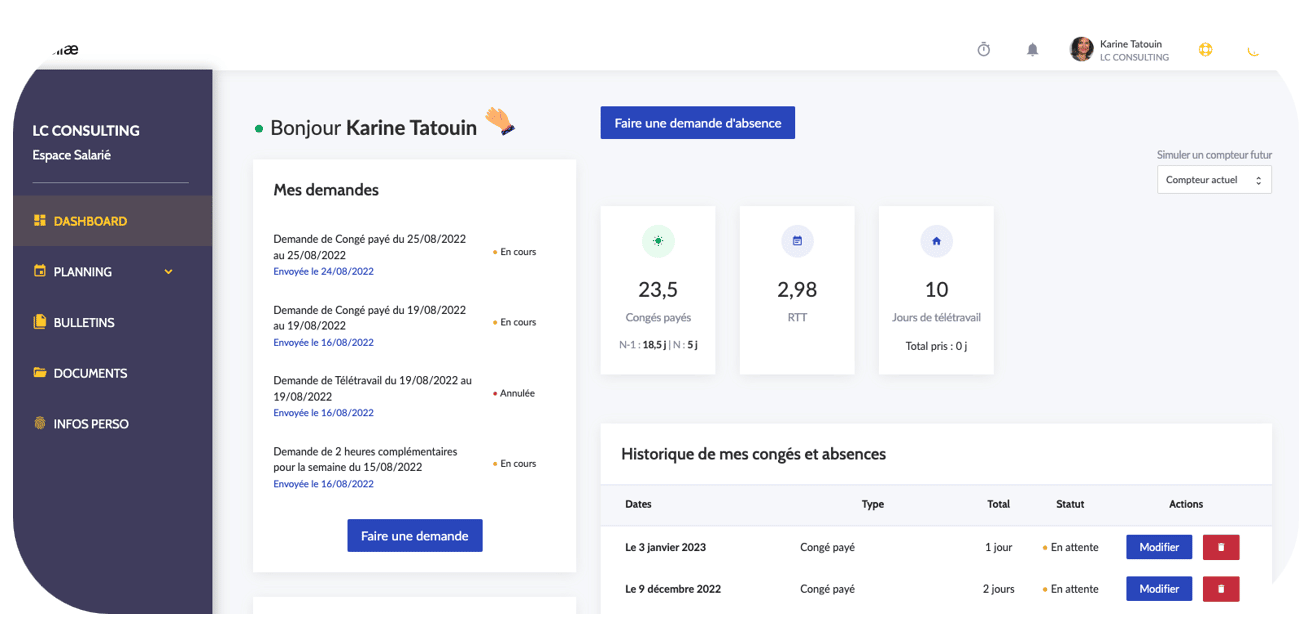The width and height of the screenshot is (1312, 641).
Task: Click the Mes demandes heading
Action: click(x=326, y=190)
